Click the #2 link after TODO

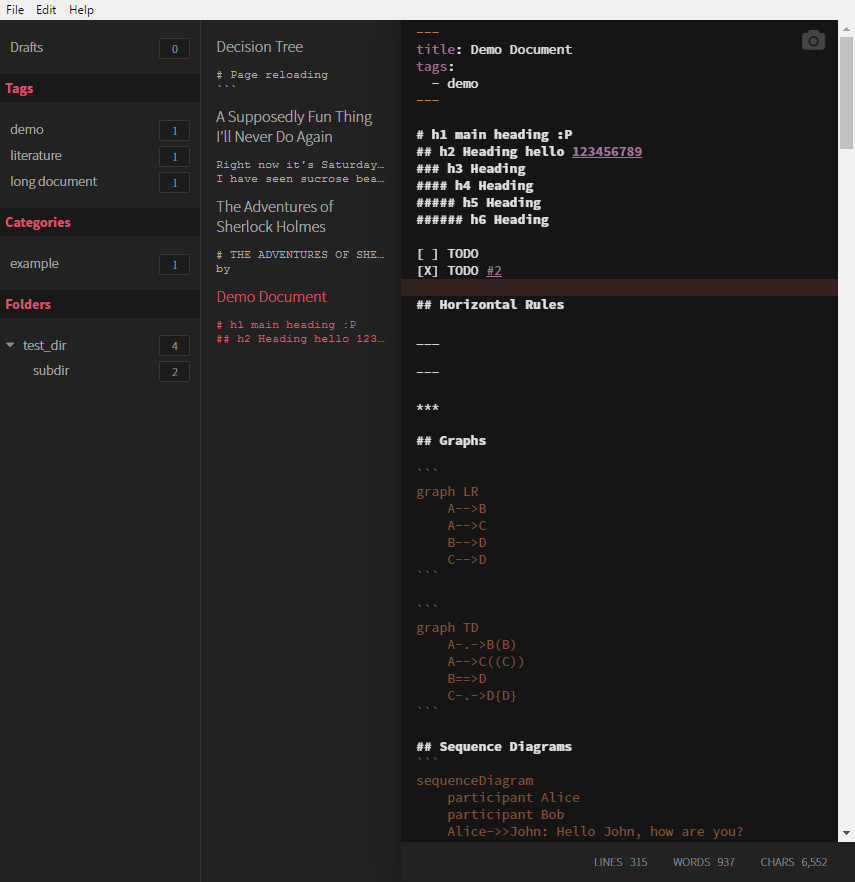click(x=494, y=271)
